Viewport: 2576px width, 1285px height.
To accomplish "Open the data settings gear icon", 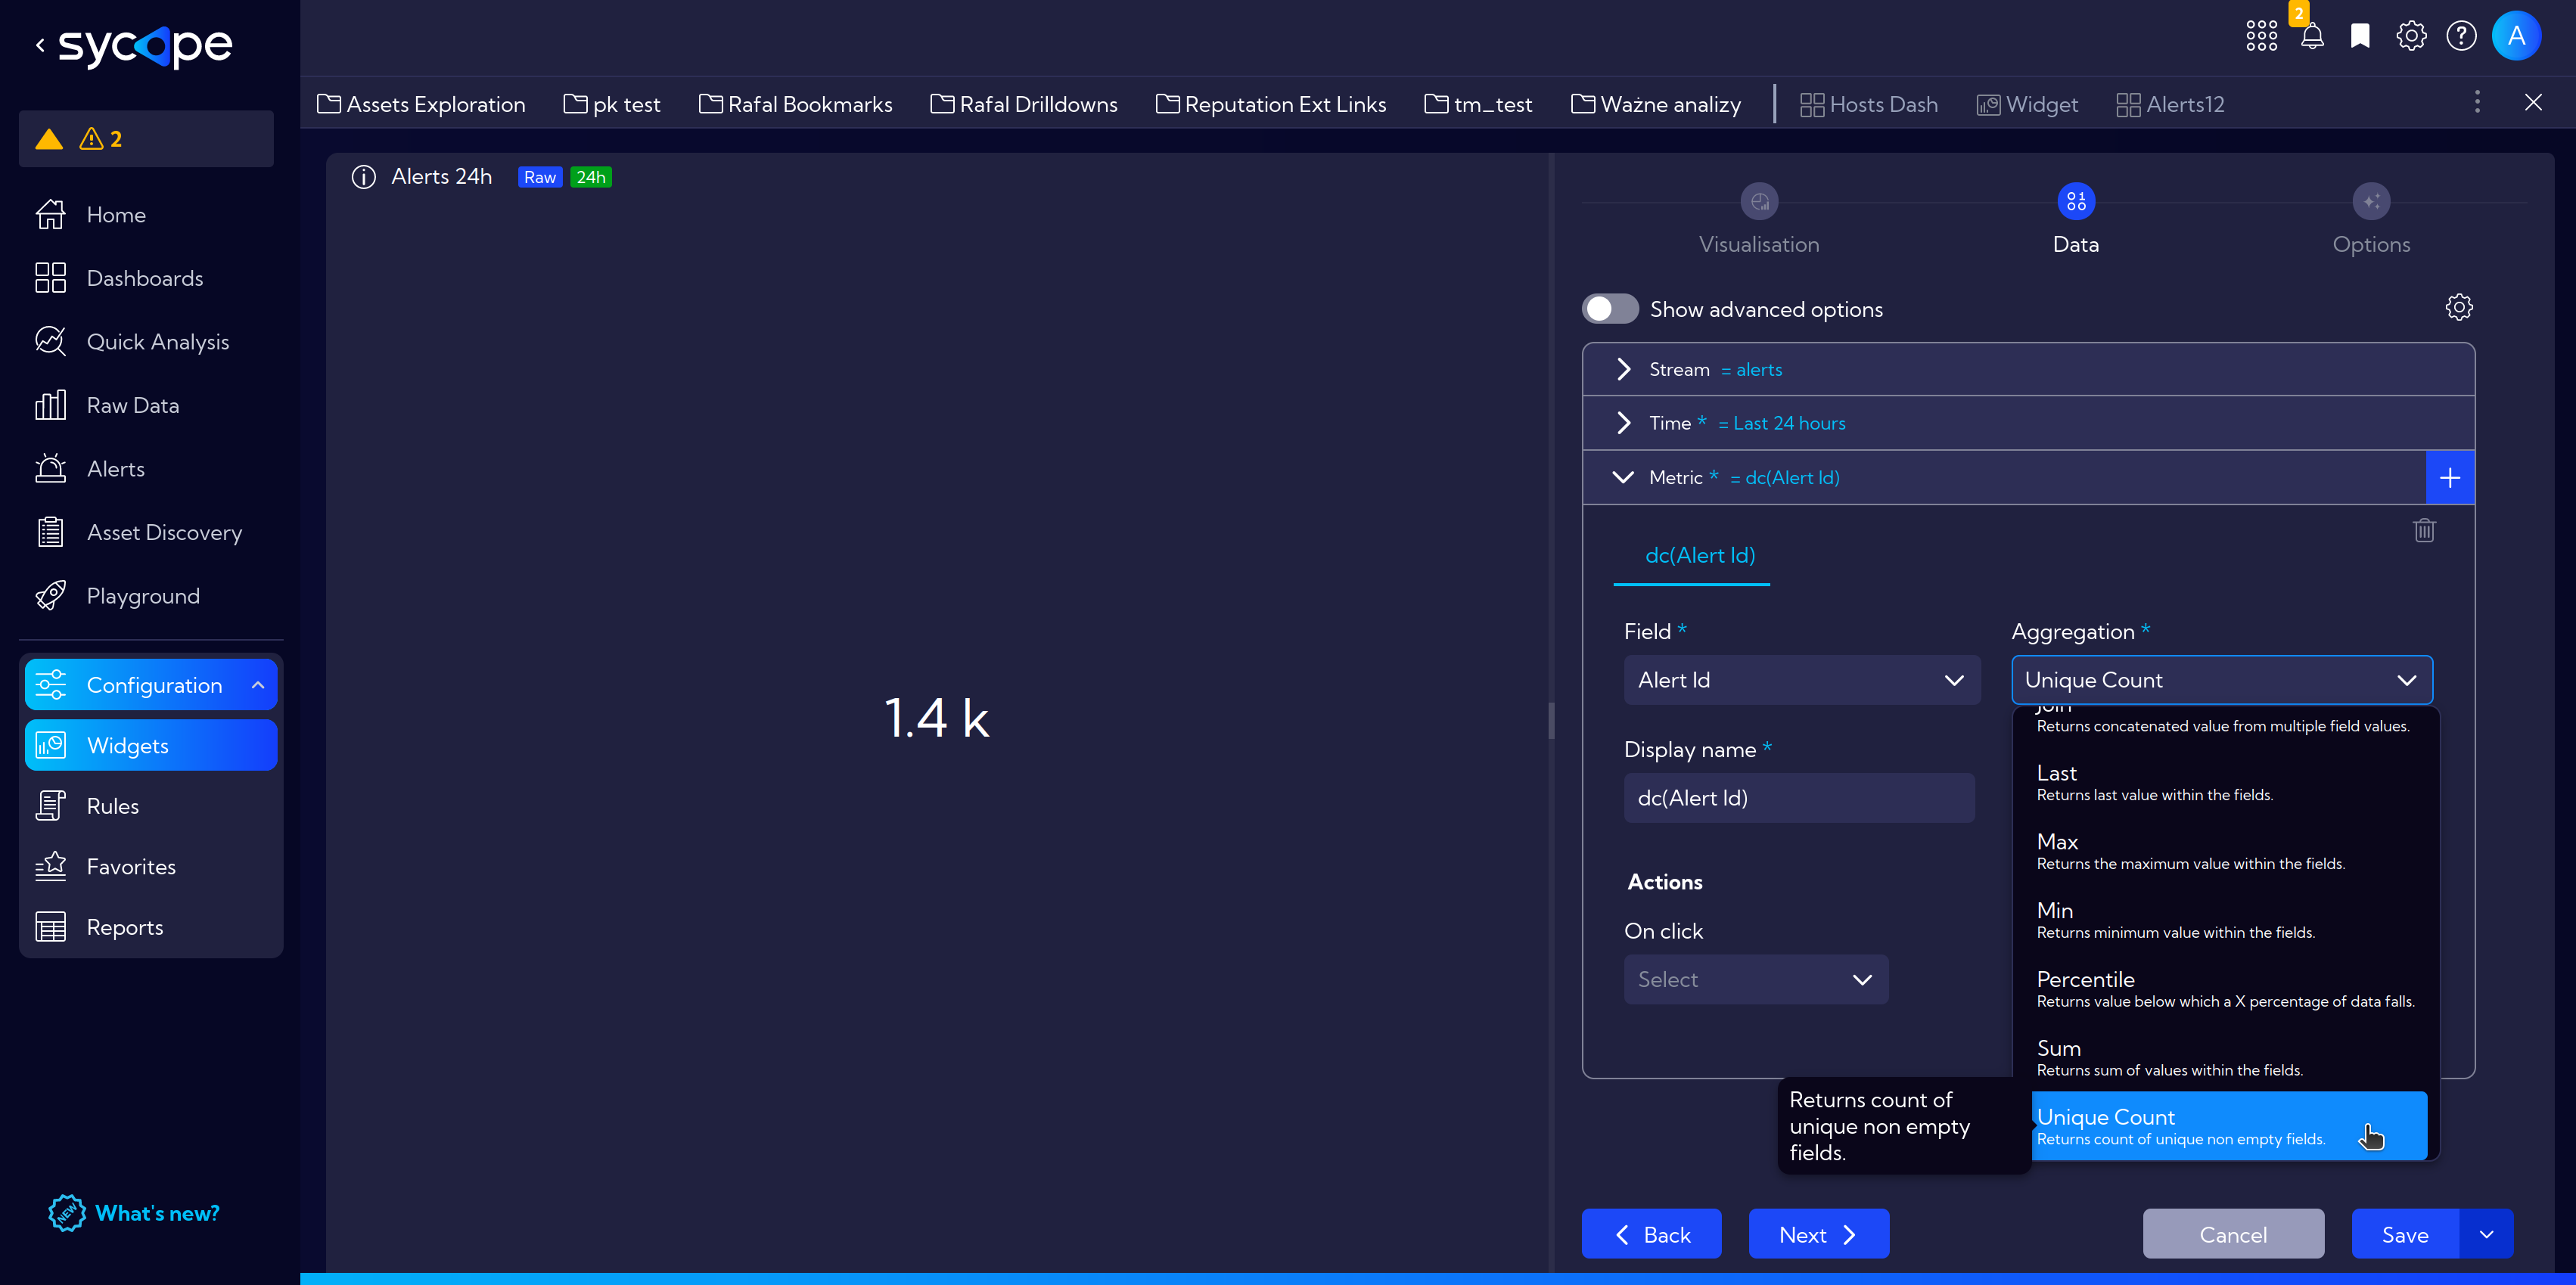I will click(2459, 307).
